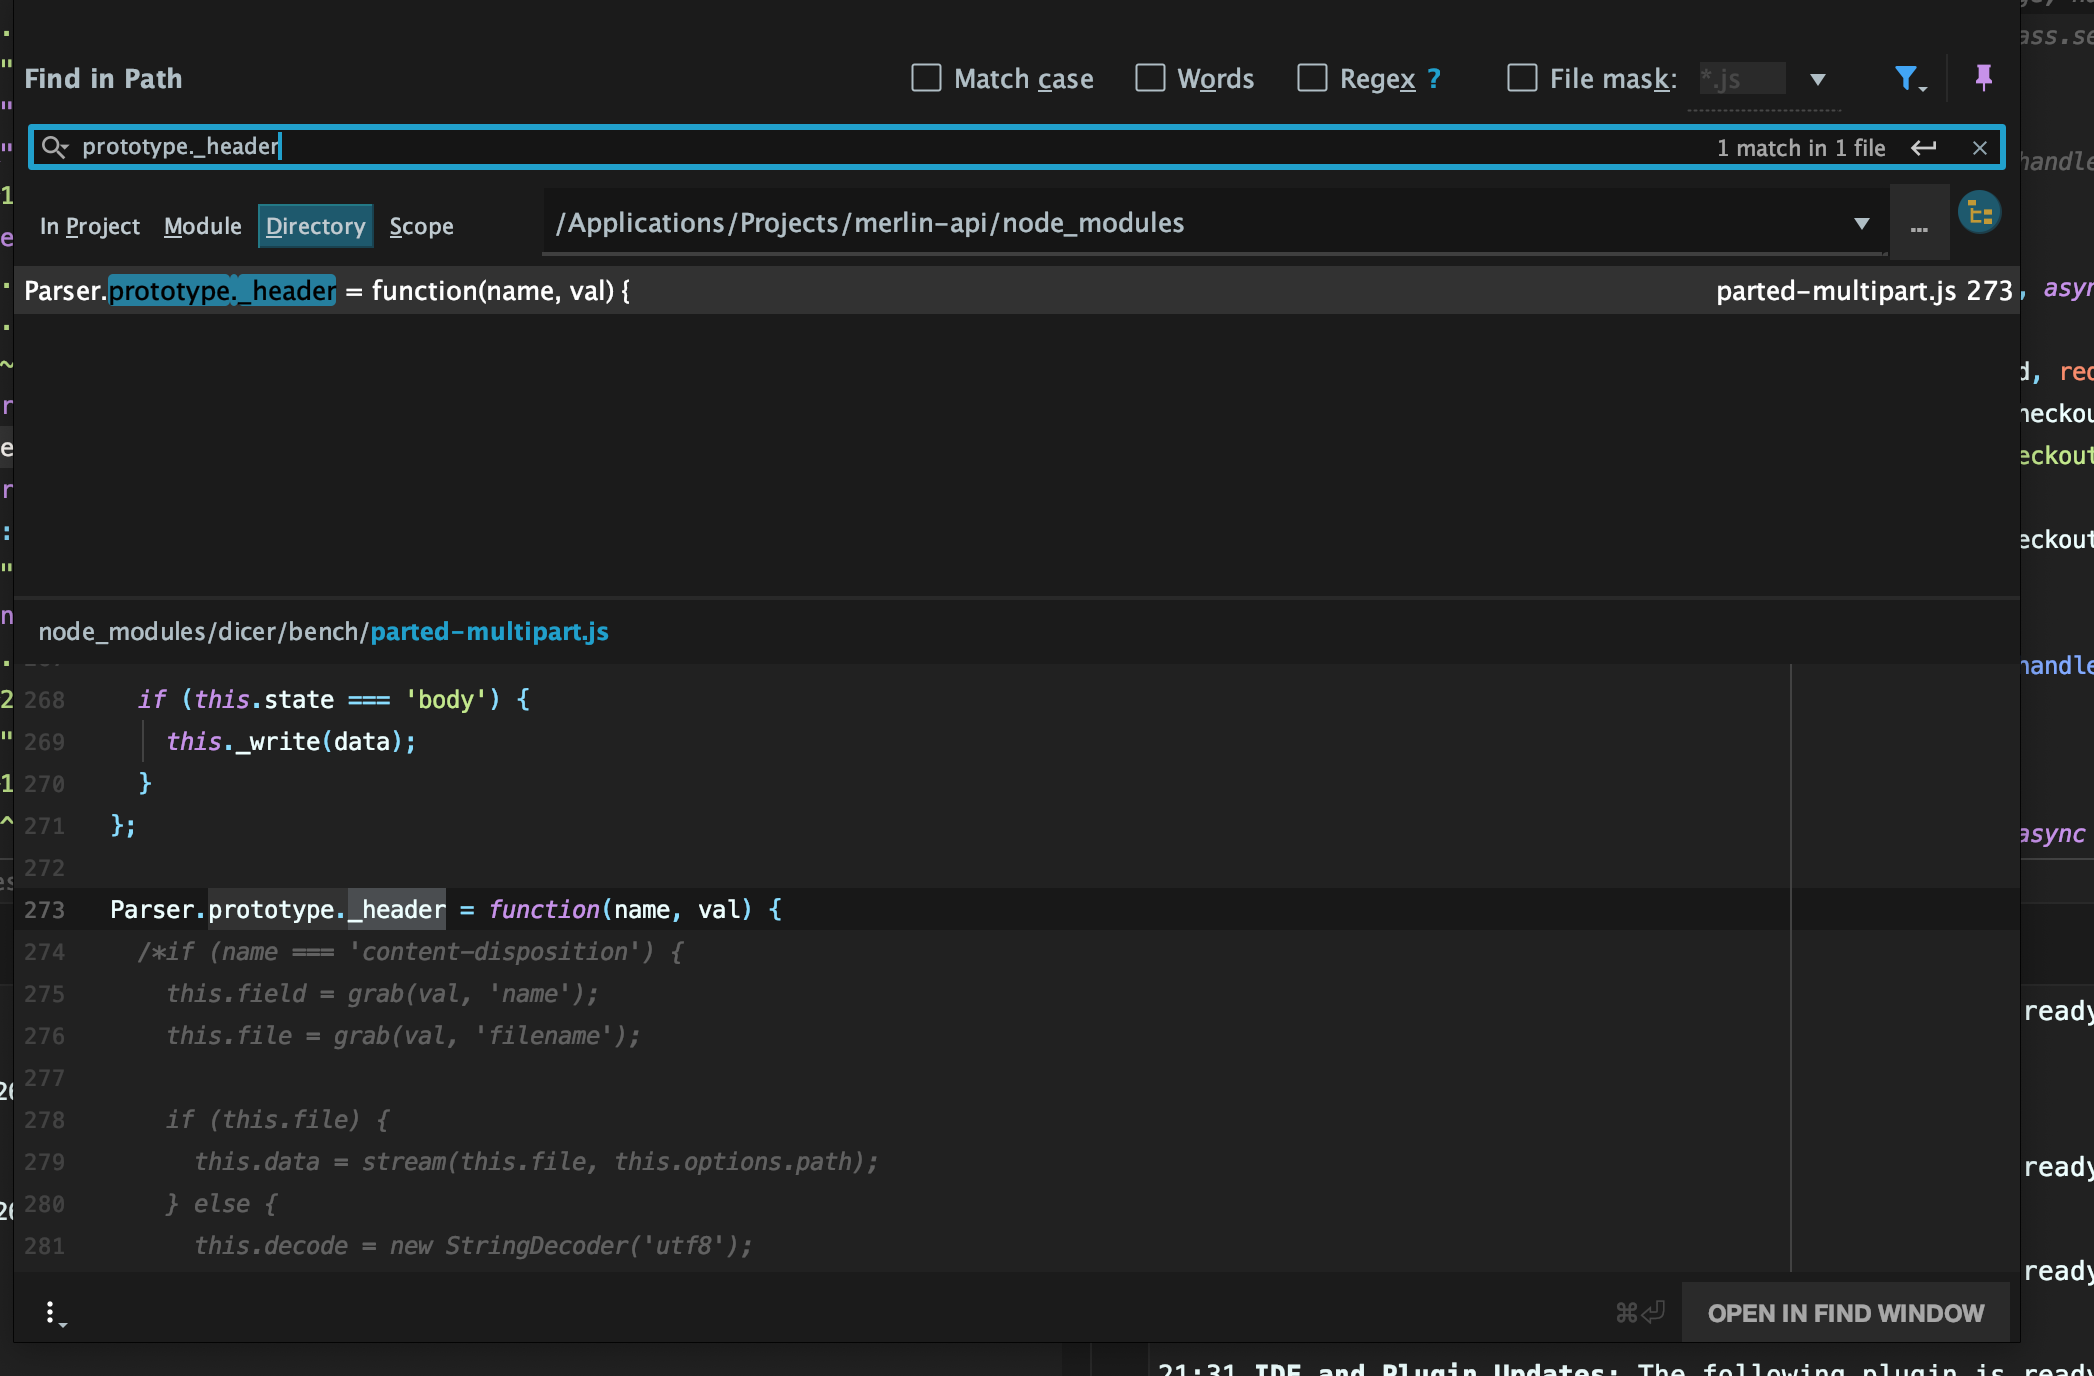This screenshot has height=1376, width=2094.
Task: Expand the recent searches dropdown arrow near File mask
Action: click(x=1818, y=78)
